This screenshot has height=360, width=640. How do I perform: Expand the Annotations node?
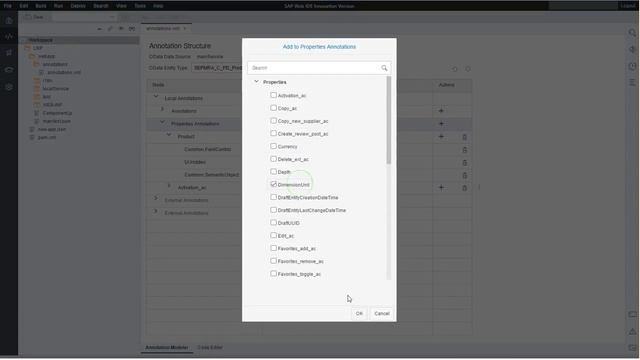(x=162, y=110)
